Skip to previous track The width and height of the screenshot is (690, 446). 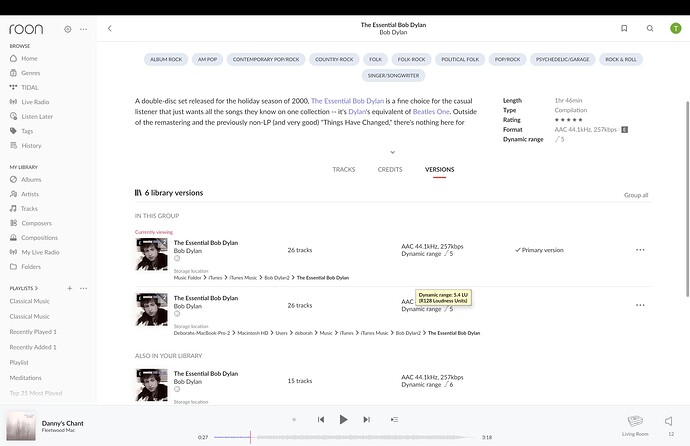point(321,420)
